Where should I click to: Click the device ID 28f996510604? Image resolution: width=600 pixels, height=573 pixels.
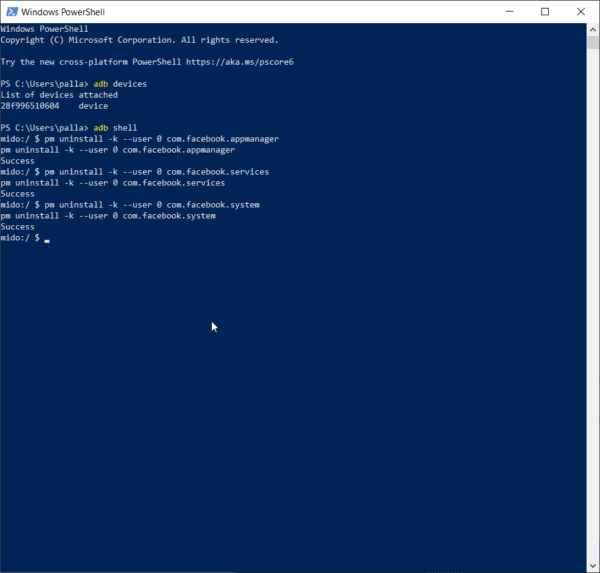click(30, 106)
